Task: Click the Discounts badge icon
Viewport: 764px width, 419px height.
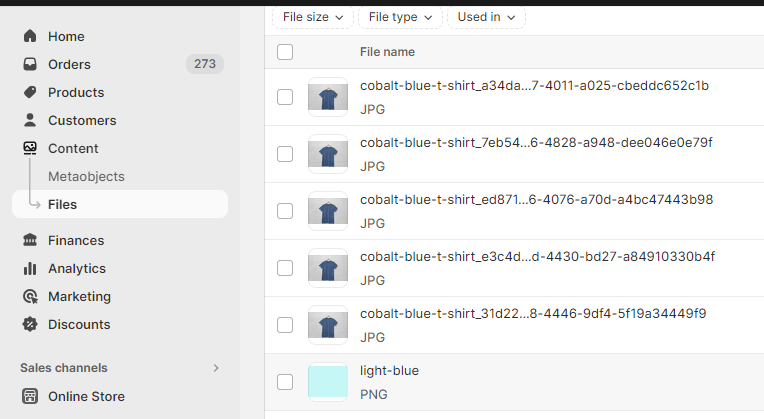Action: click(x=29, y=324)
